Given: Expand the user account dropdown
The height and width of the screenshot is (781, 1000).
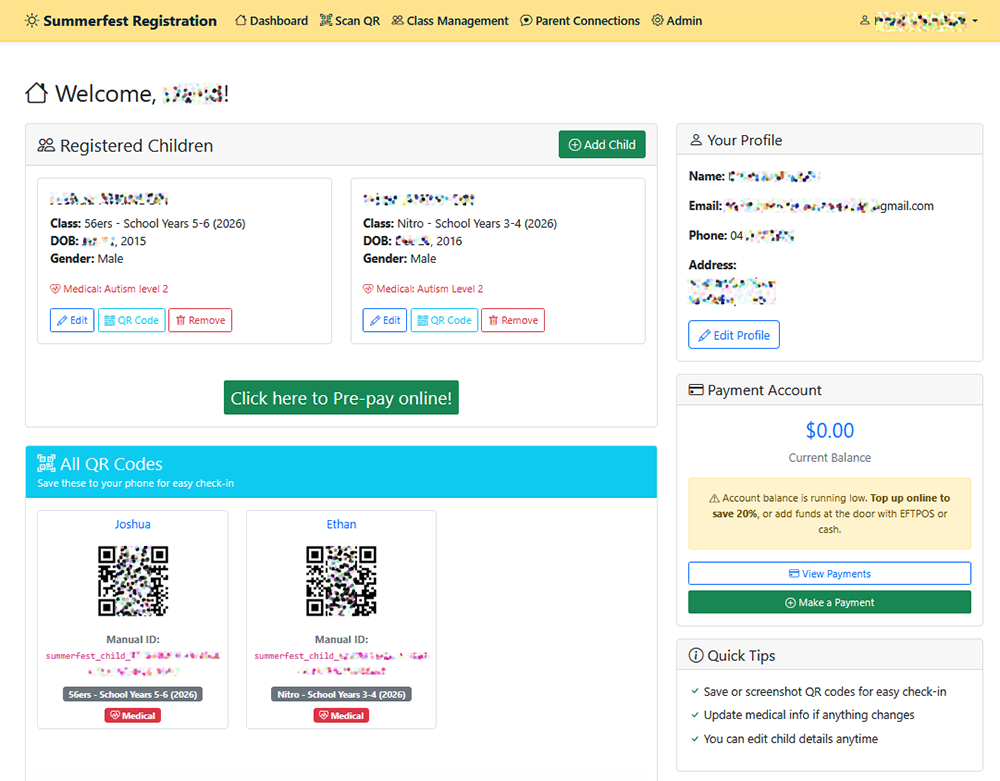Looking at the screenshot, I should tap(919, 20).
